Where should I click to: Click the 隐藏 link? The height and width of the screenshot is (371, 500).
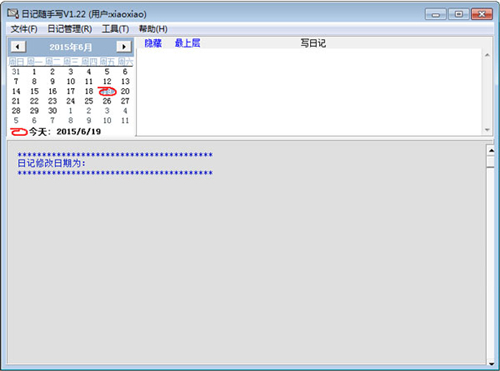tap(153, 43)
